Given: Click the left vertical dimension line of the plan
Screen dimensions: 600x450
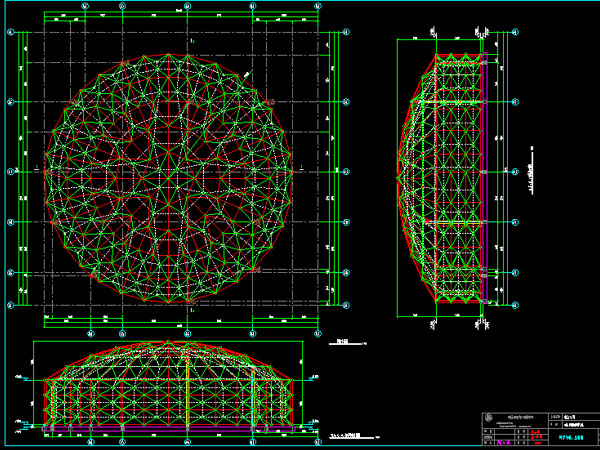Looking at the screenshot, I should tap(22, 172).
